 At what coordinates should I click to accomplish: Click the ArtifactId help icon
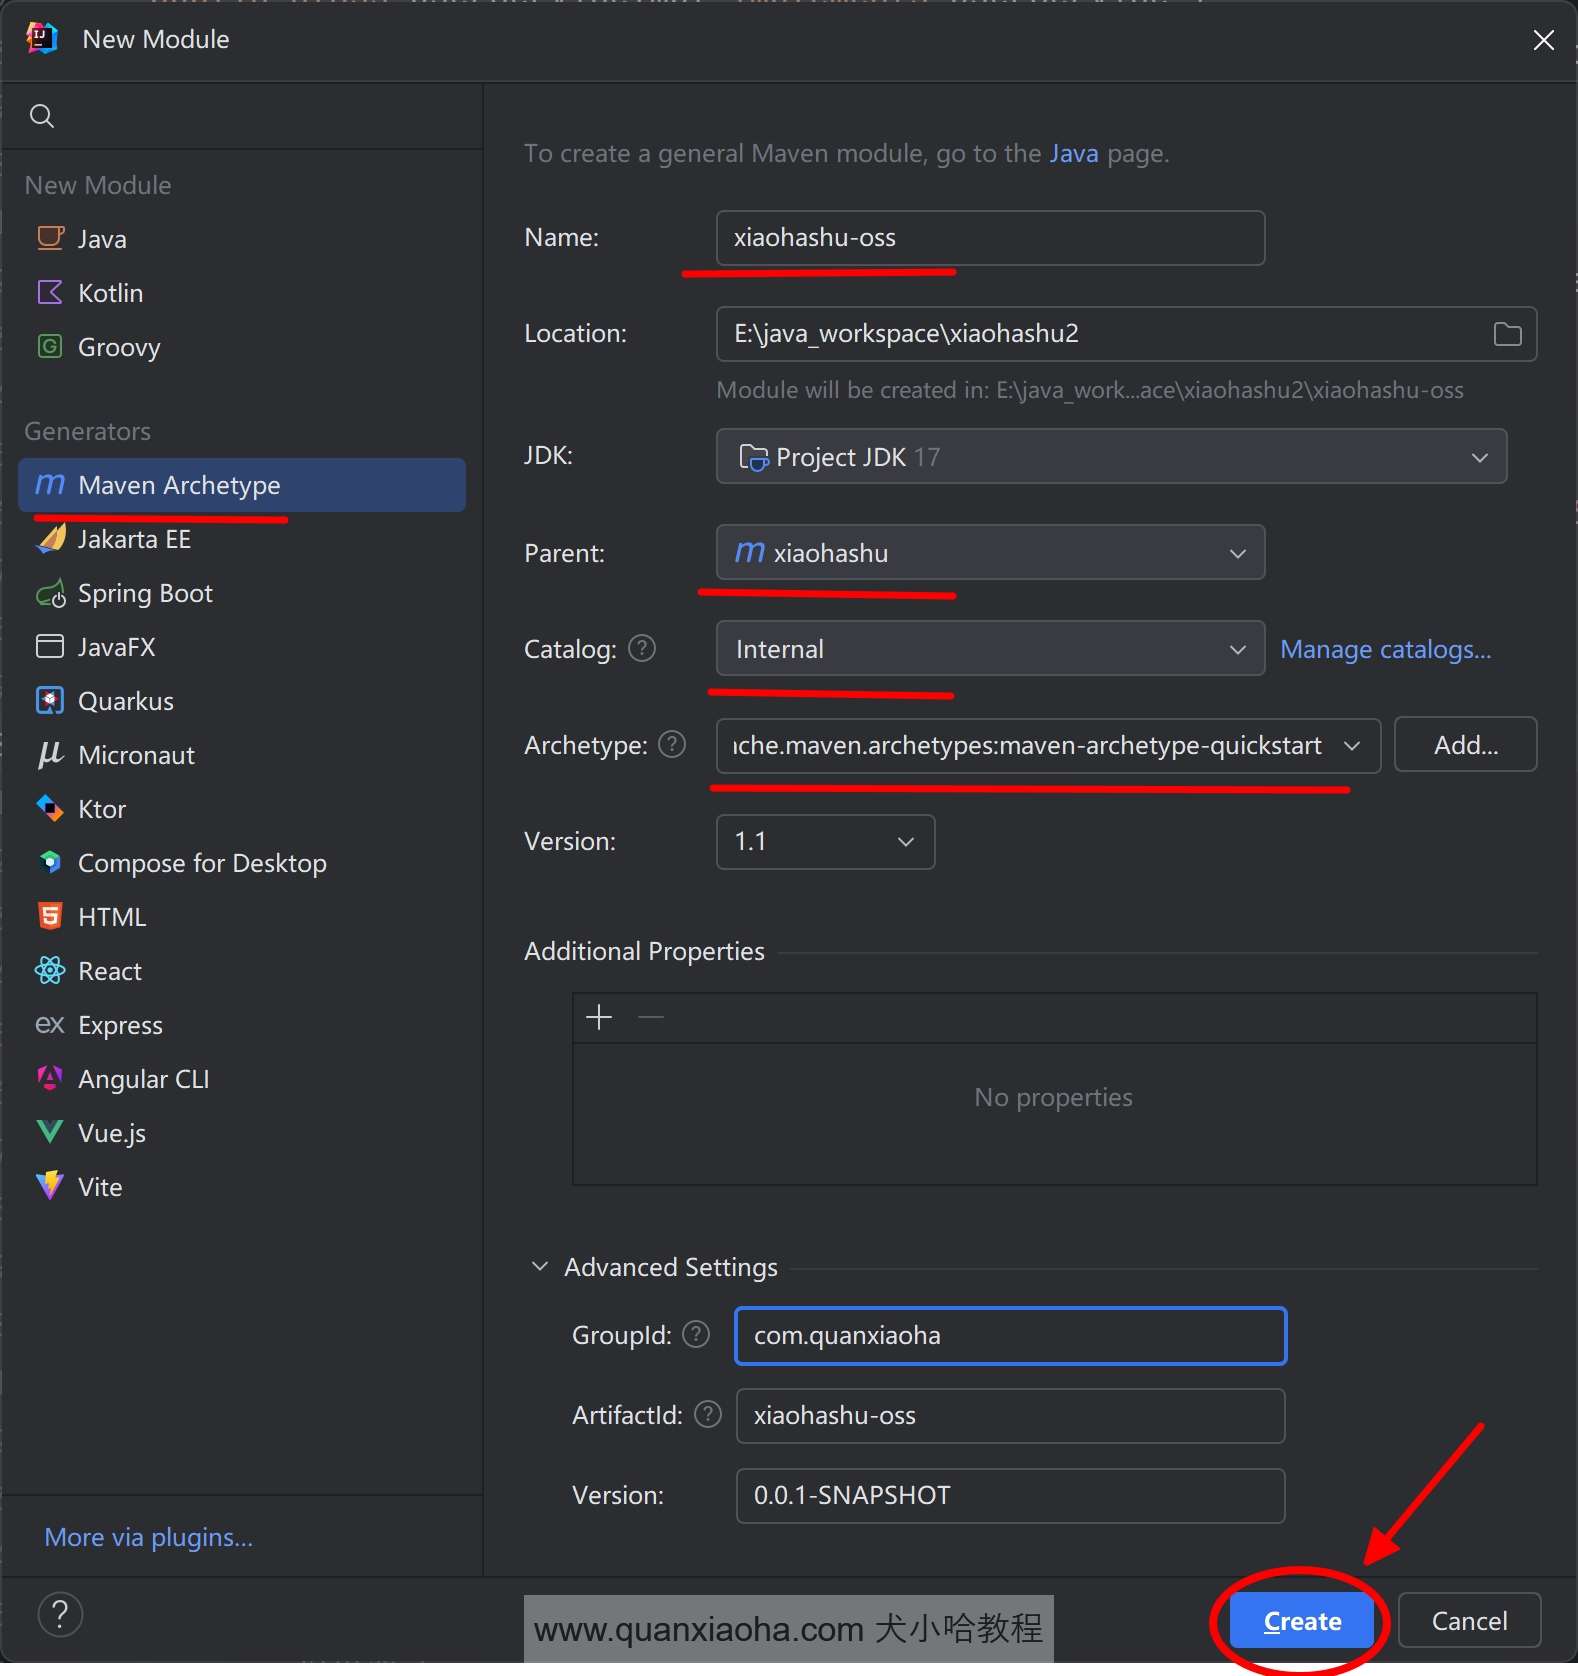708,1415
